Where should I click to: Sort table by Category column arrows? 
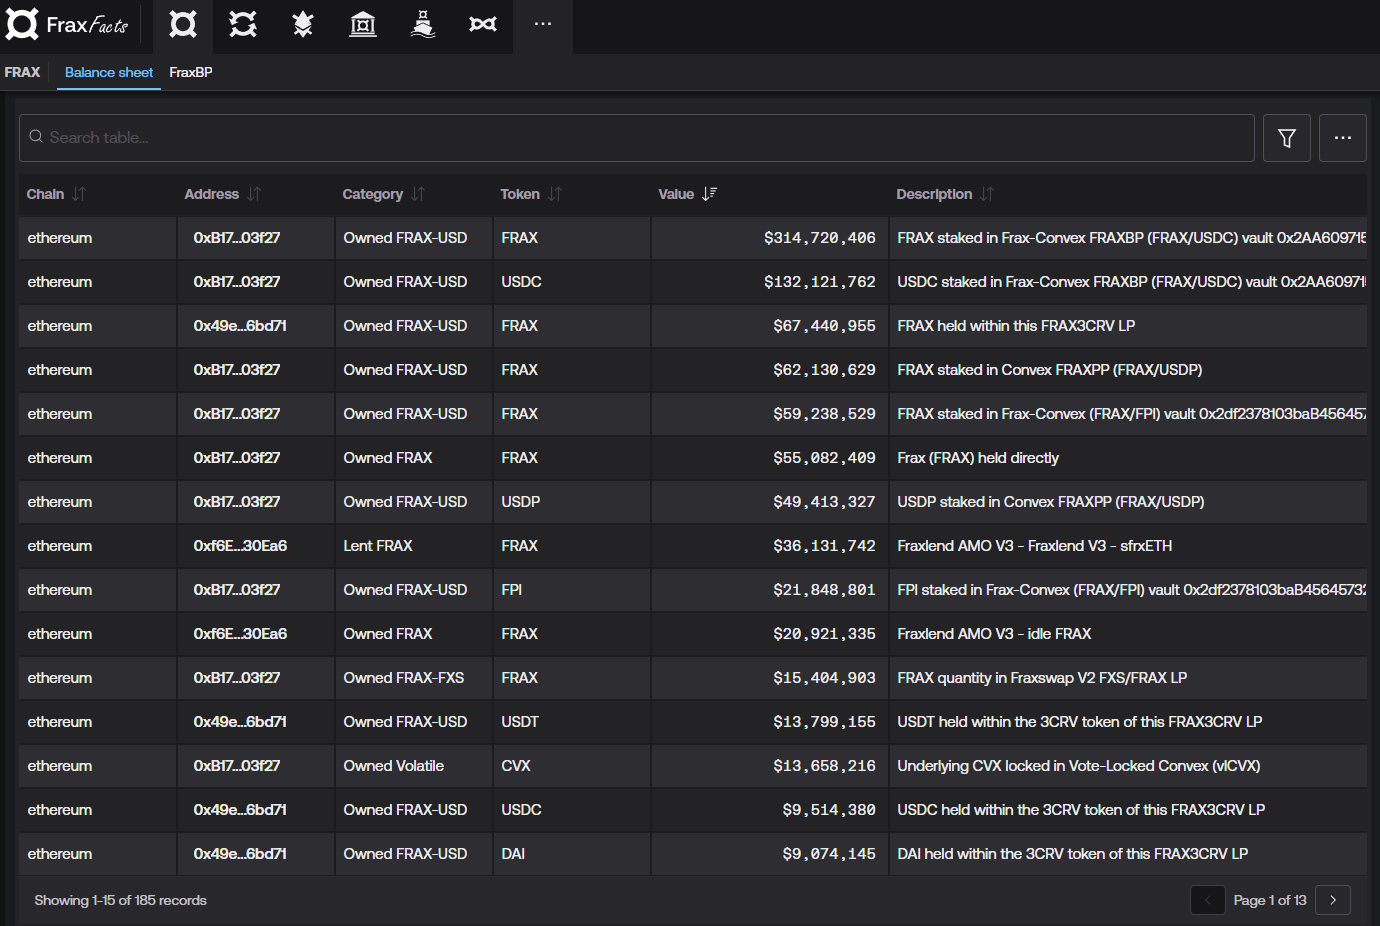[x=418, y=194]
